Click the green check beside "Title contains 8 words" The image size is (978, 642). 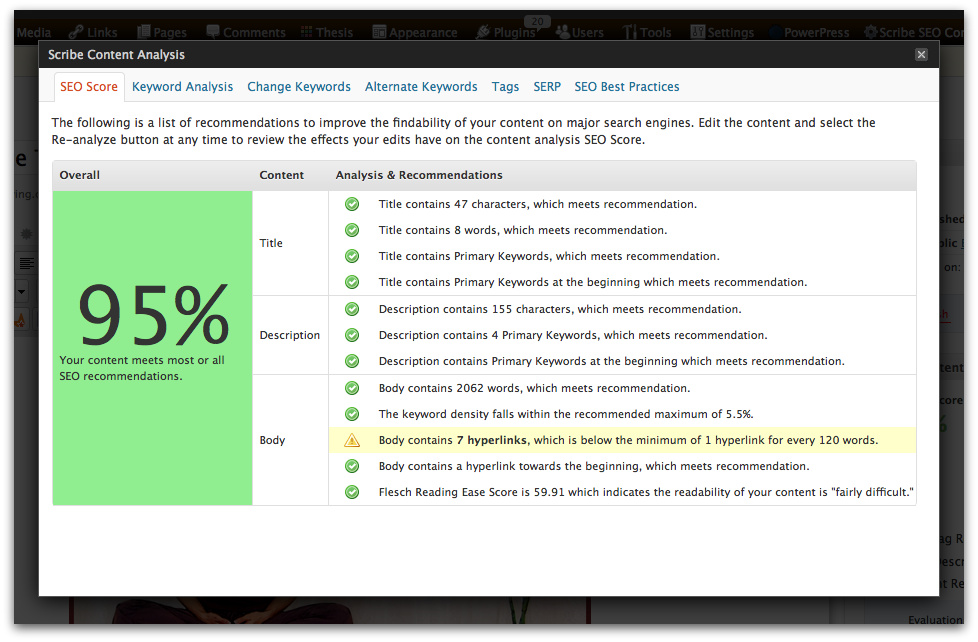coord(352,230)
